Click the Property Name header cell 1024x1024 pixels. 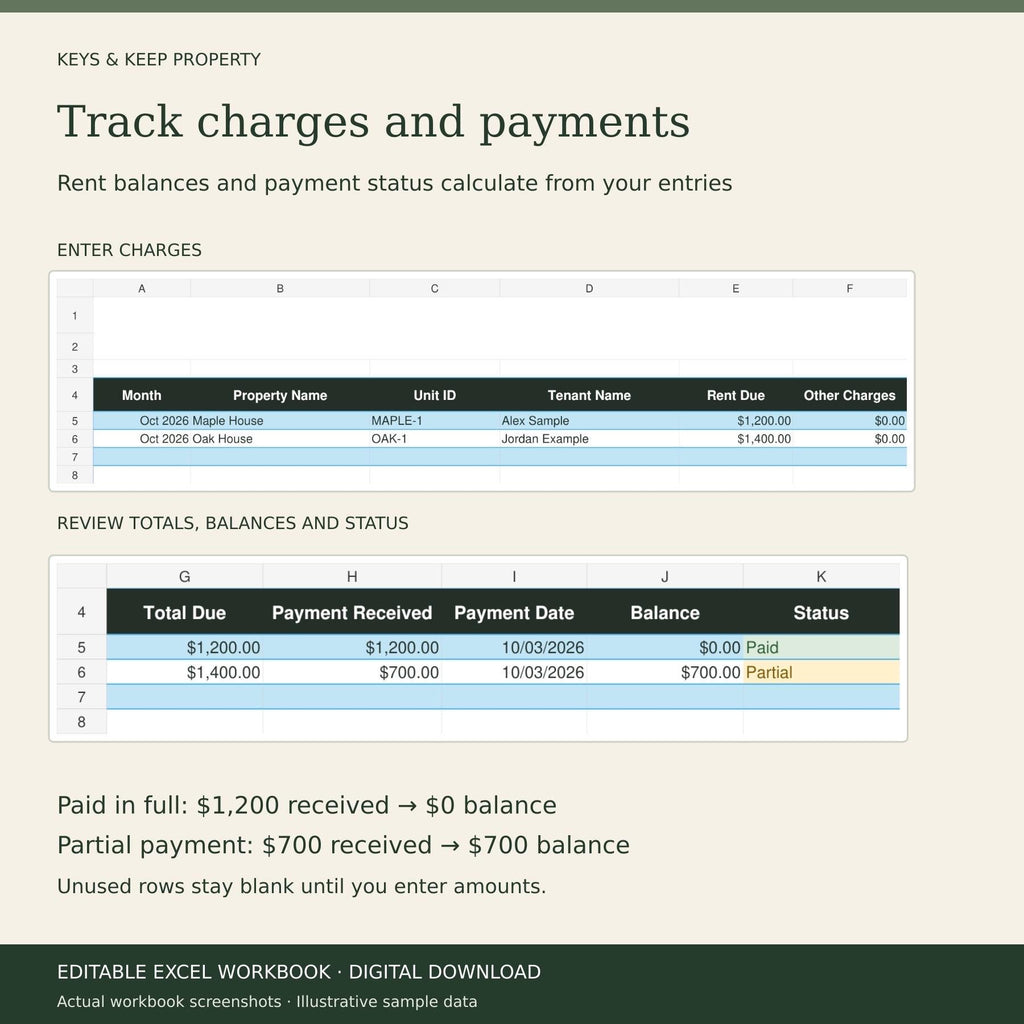280,395
